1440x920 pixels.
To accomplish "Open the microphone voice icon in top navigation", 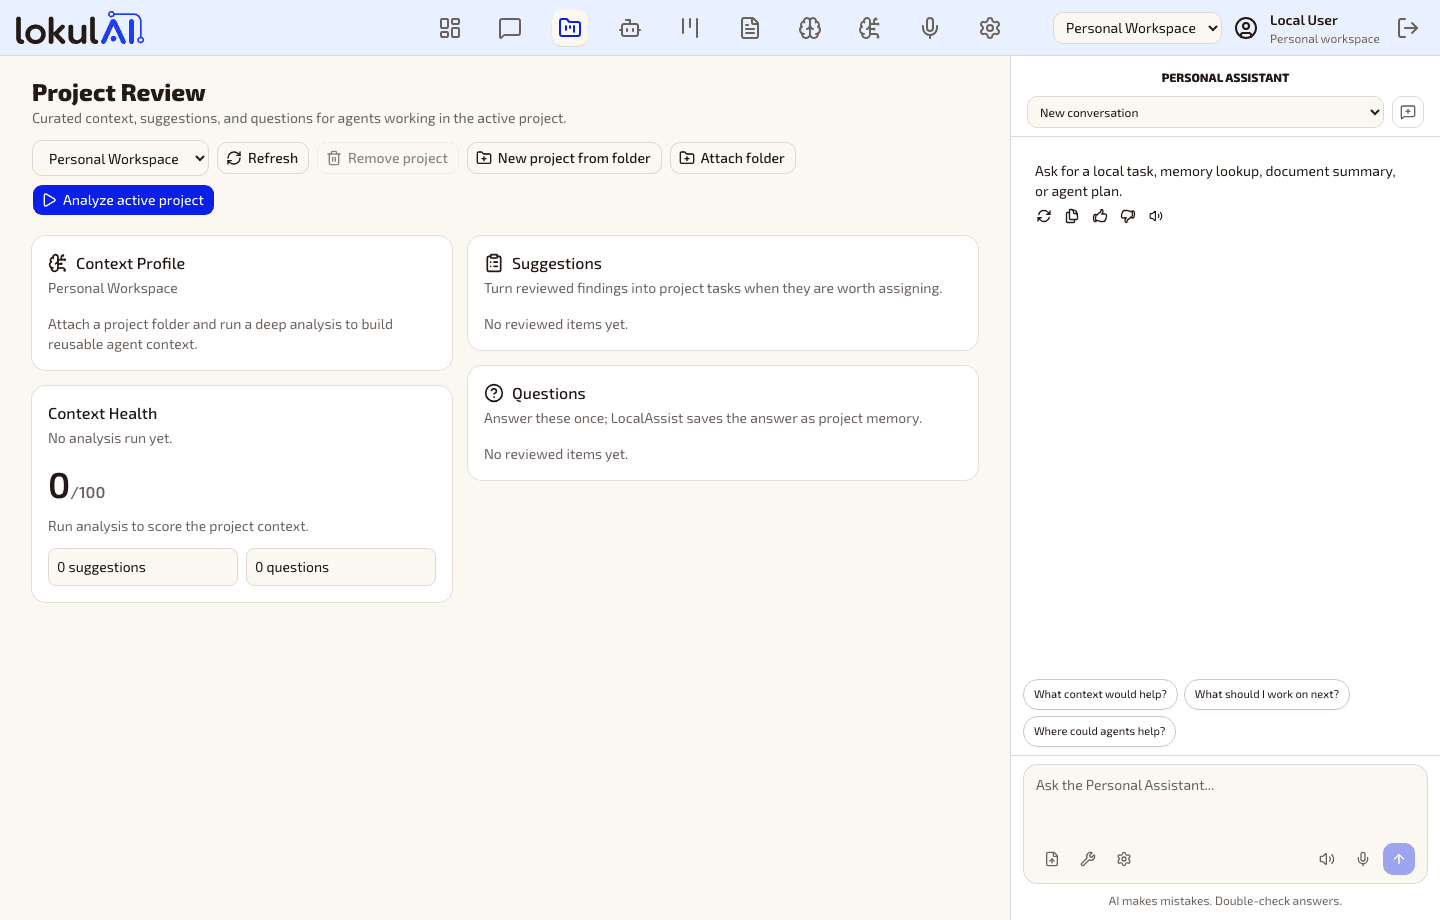I will point(930,28).
